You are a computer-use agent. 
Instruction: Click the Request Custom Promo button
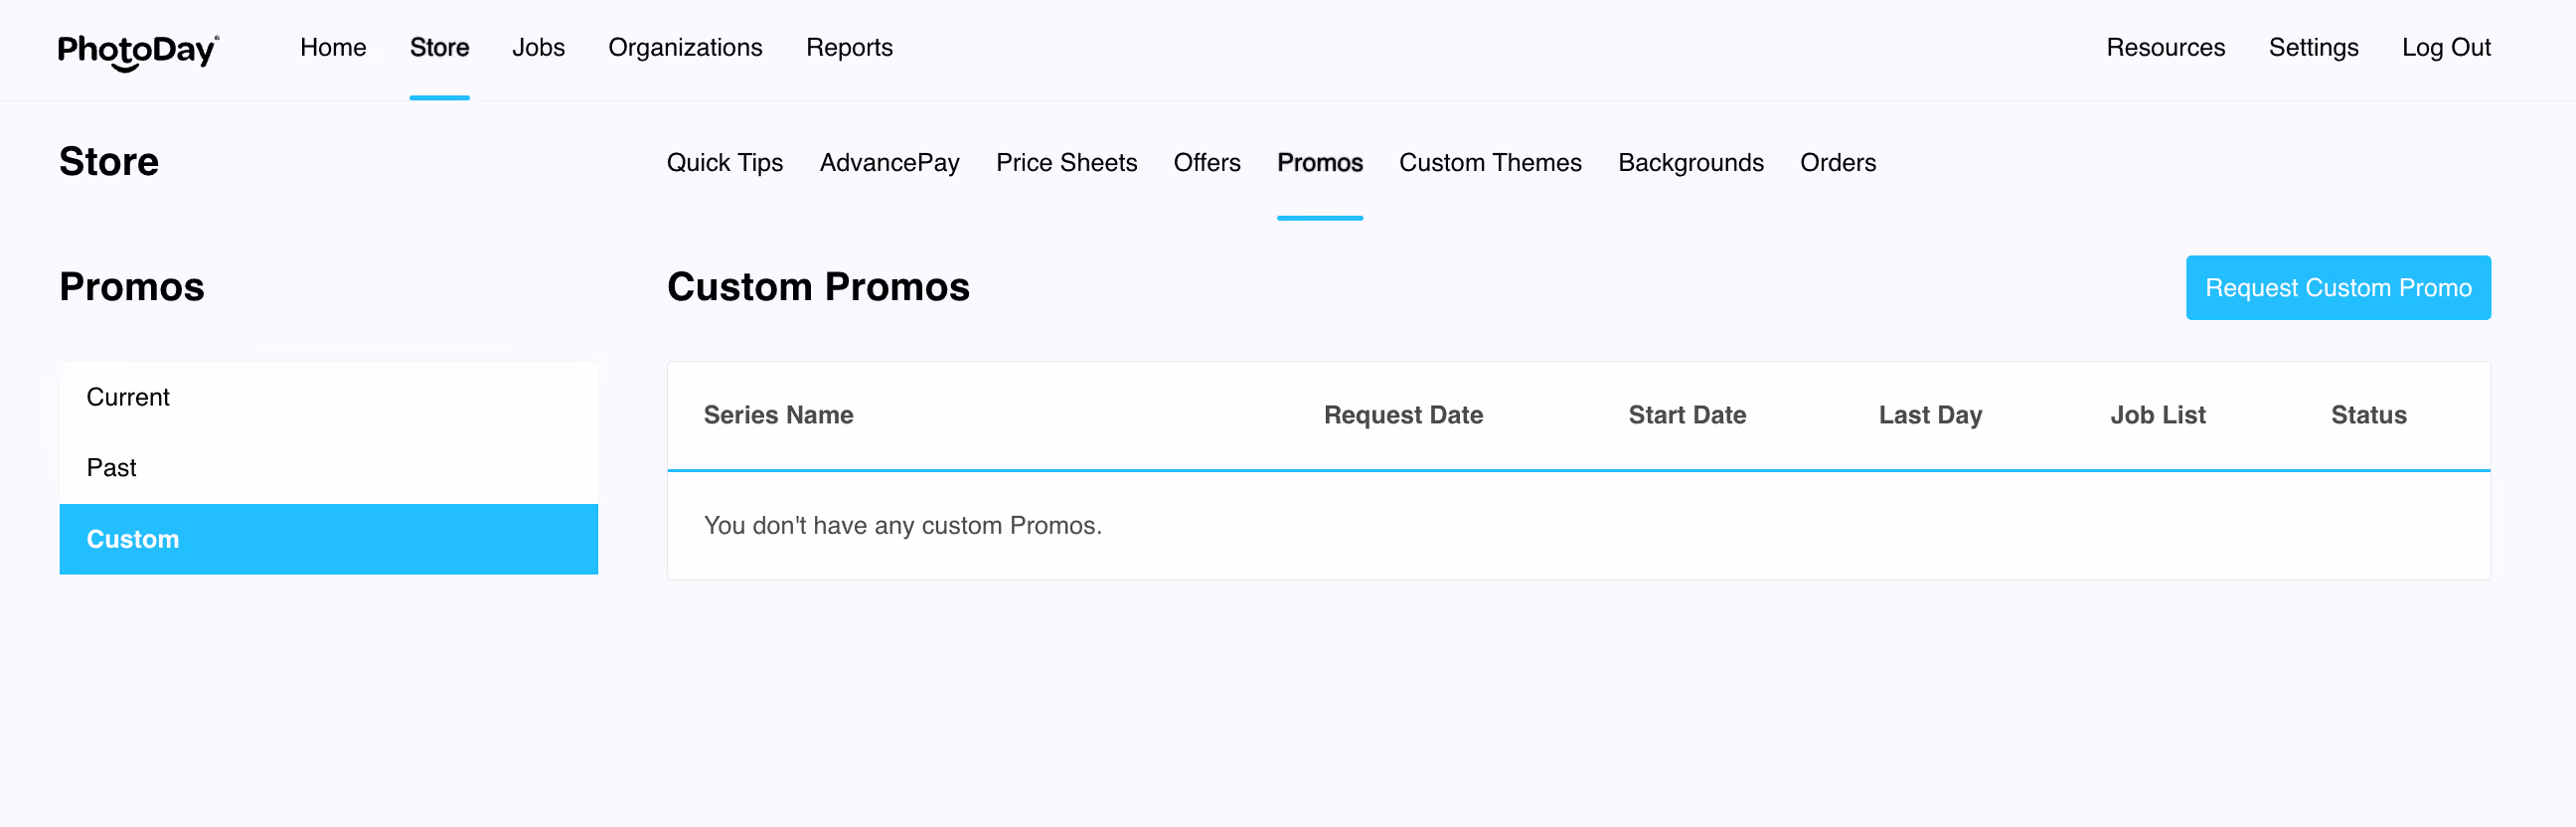pyautogui.click(x=2337, y=288)
